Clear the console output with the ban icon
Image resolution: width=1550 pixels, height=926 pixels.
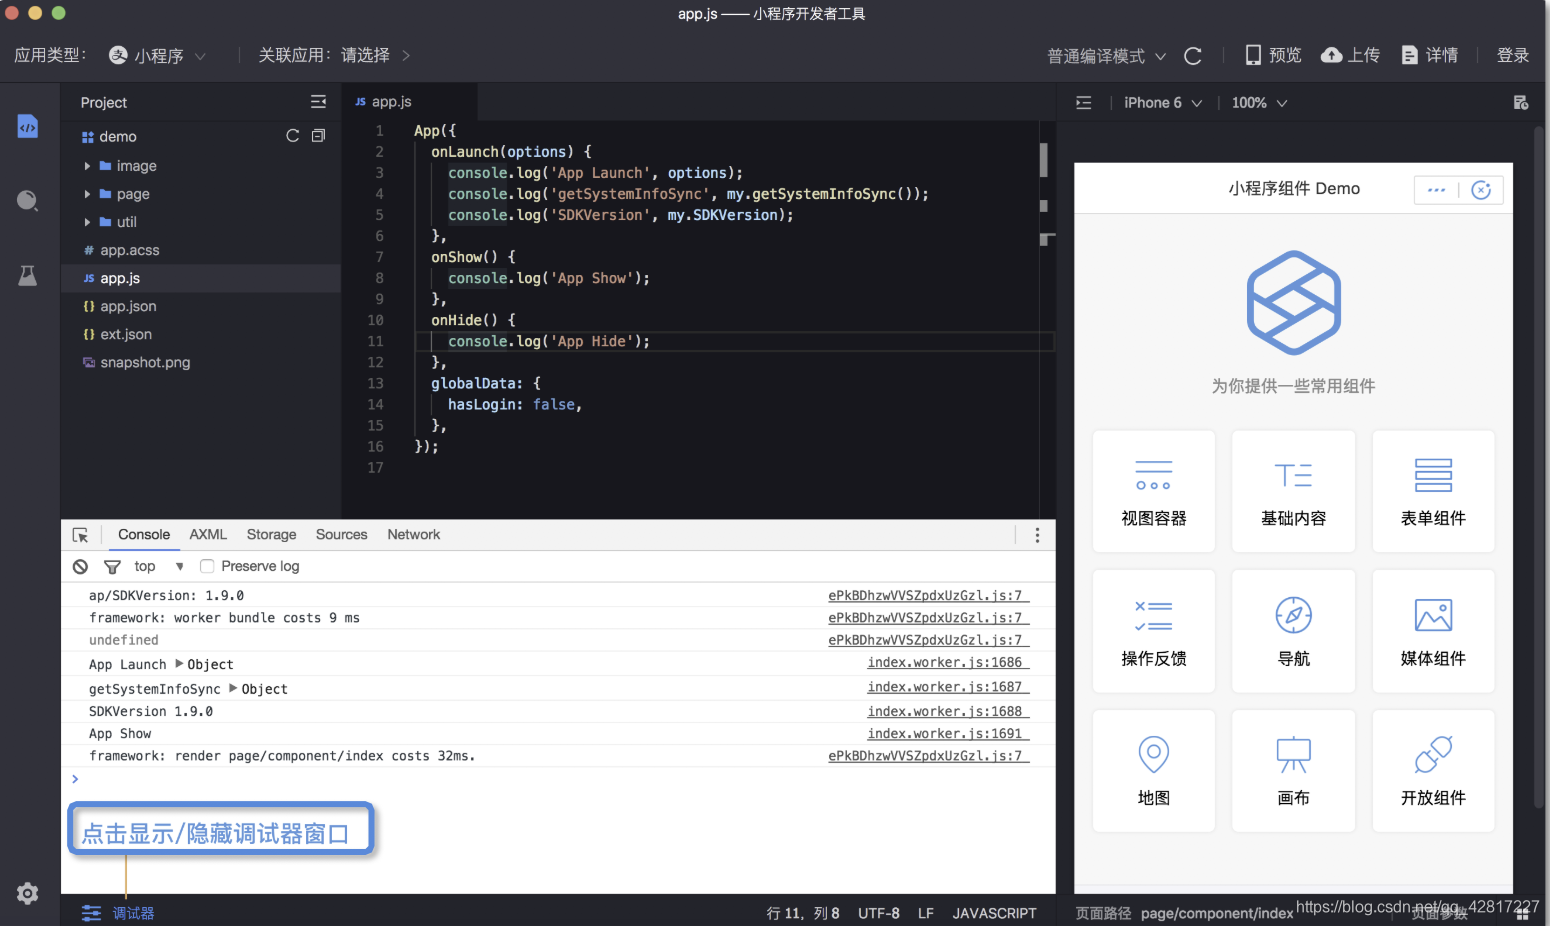(x=80, y=566)
